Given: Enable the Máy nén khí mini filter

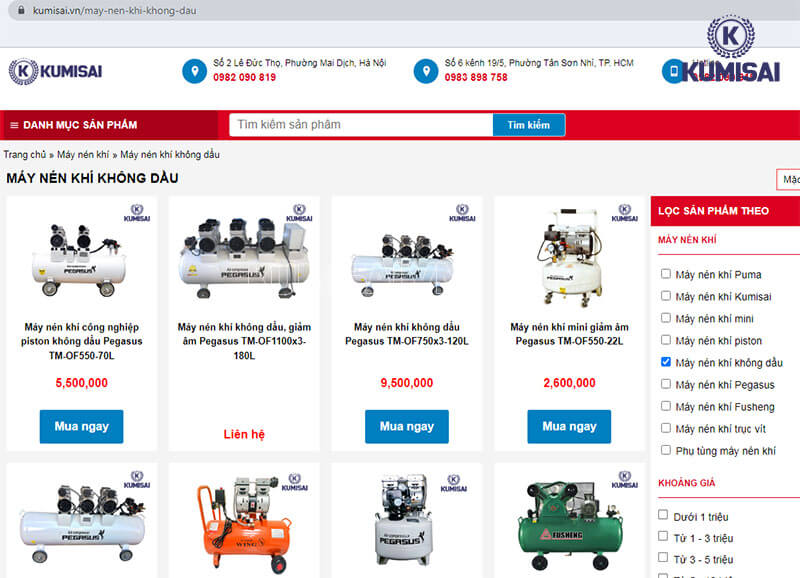Looking at the screenshot, I should point(665,318).
